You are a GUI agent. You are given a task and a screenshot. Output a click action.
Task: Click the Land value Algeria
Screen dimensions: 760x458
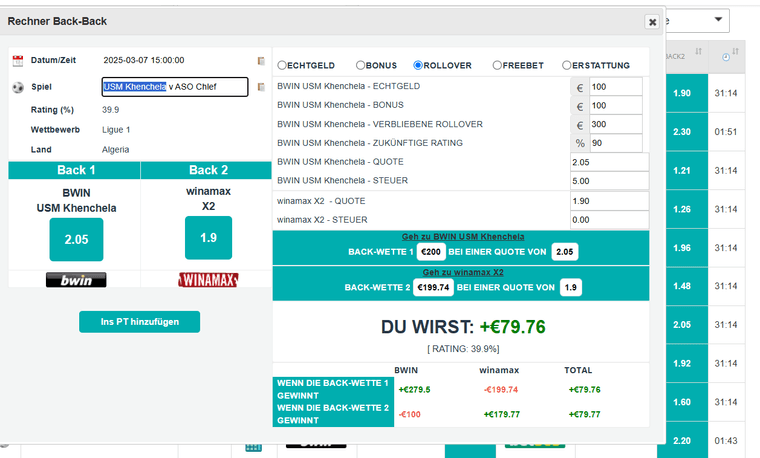click(x=115, y=150)
